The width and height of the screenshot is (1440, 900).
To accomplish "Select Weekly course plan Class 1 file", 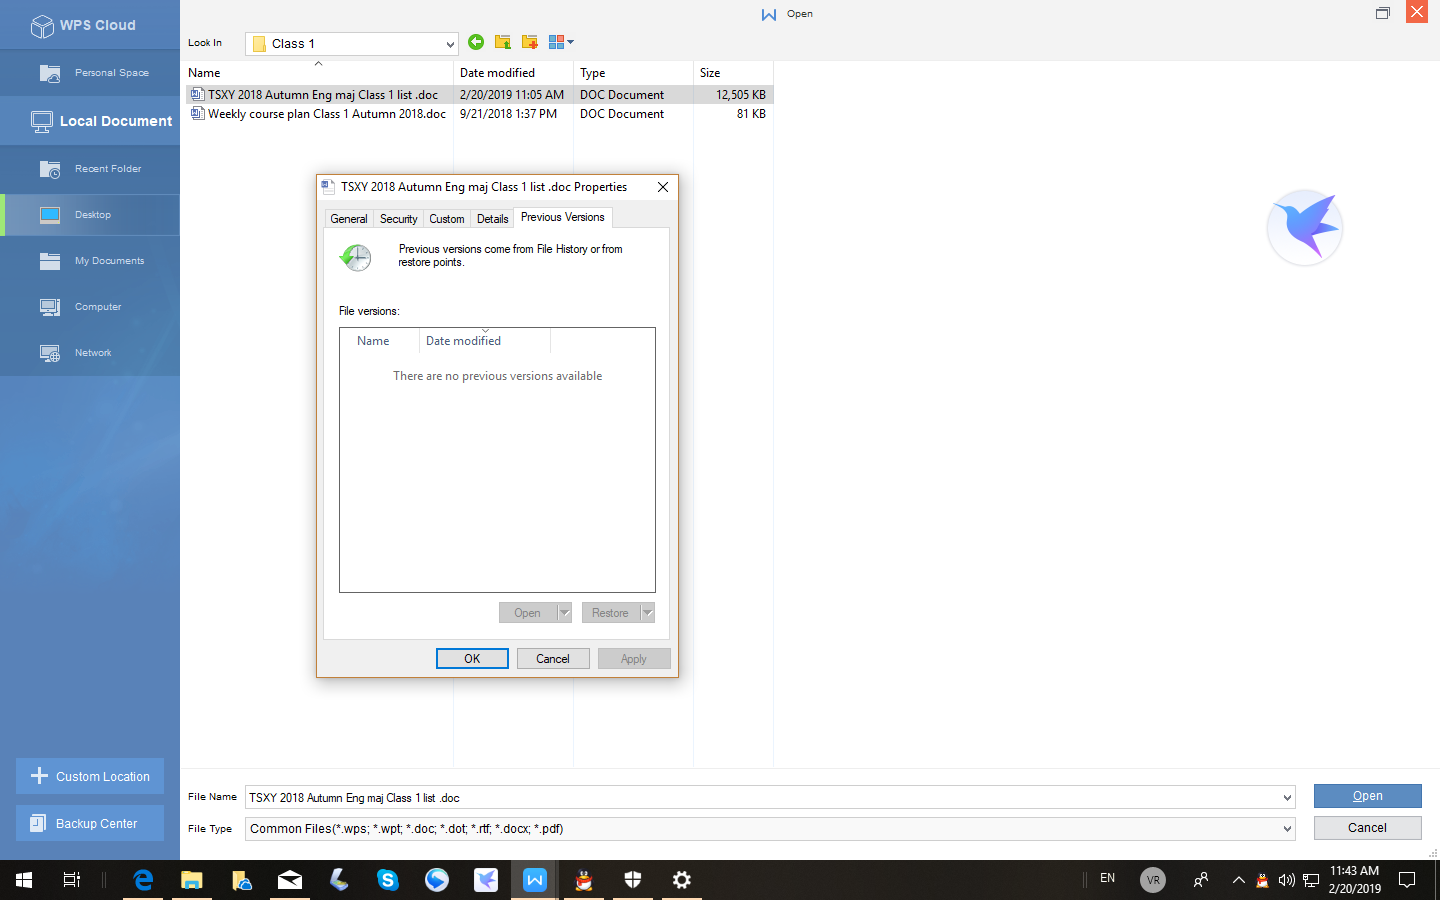I will point(479,114).
